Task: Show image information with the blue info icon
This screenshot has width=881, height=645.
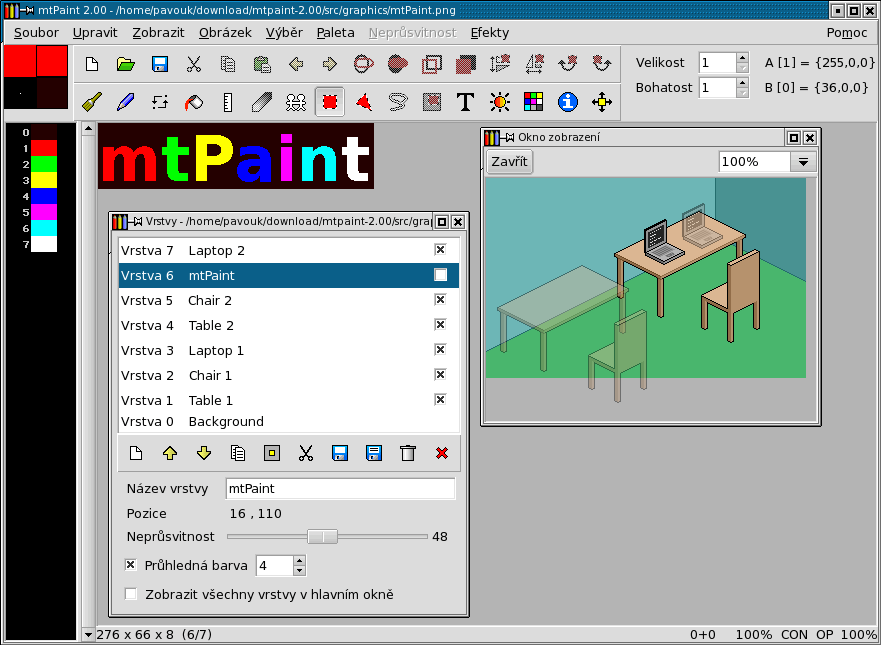Action: pyautogui.click(x=568, y=102)
